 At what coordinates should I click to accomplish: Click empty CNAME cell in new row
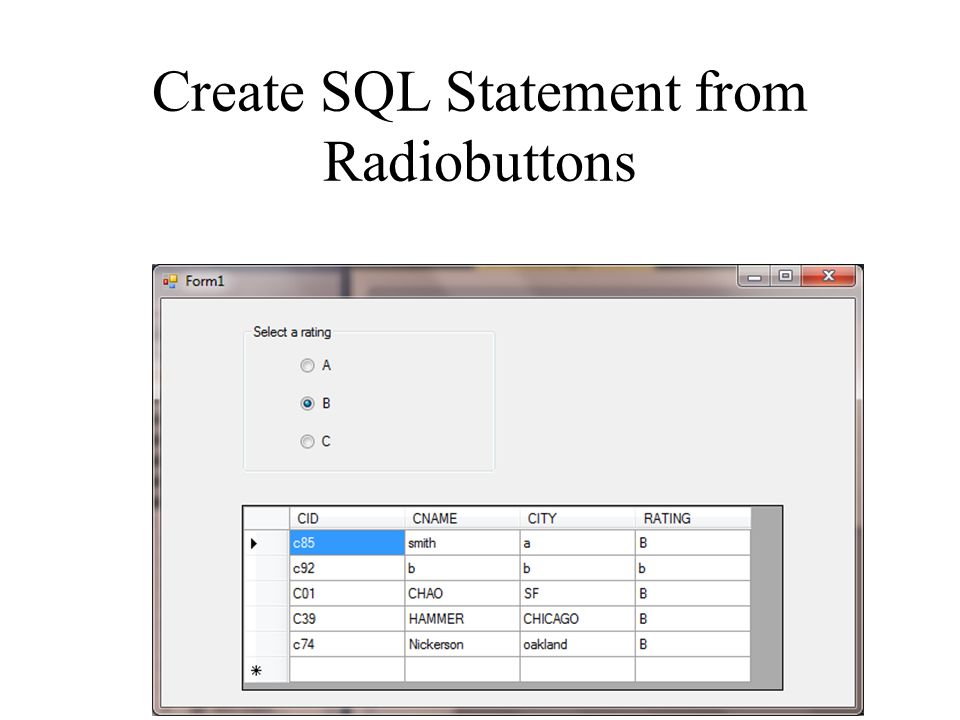[x=462, y=670]
